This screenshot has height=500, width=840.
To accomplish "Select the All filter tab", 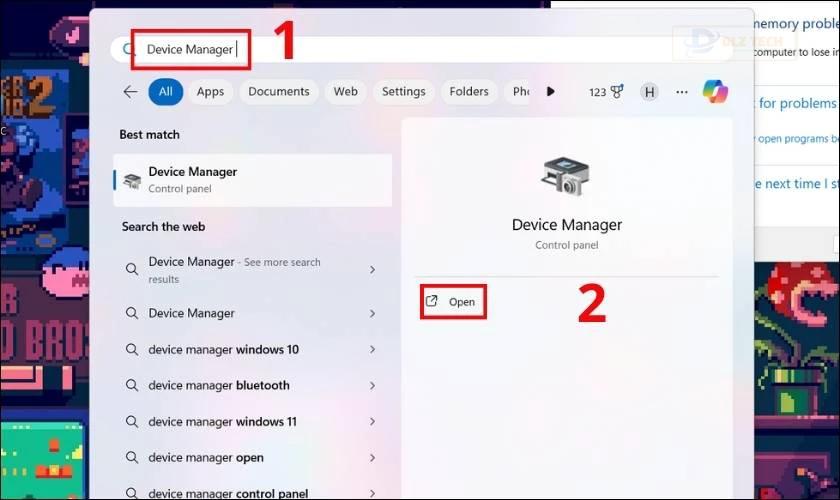I will pos(166,92).
